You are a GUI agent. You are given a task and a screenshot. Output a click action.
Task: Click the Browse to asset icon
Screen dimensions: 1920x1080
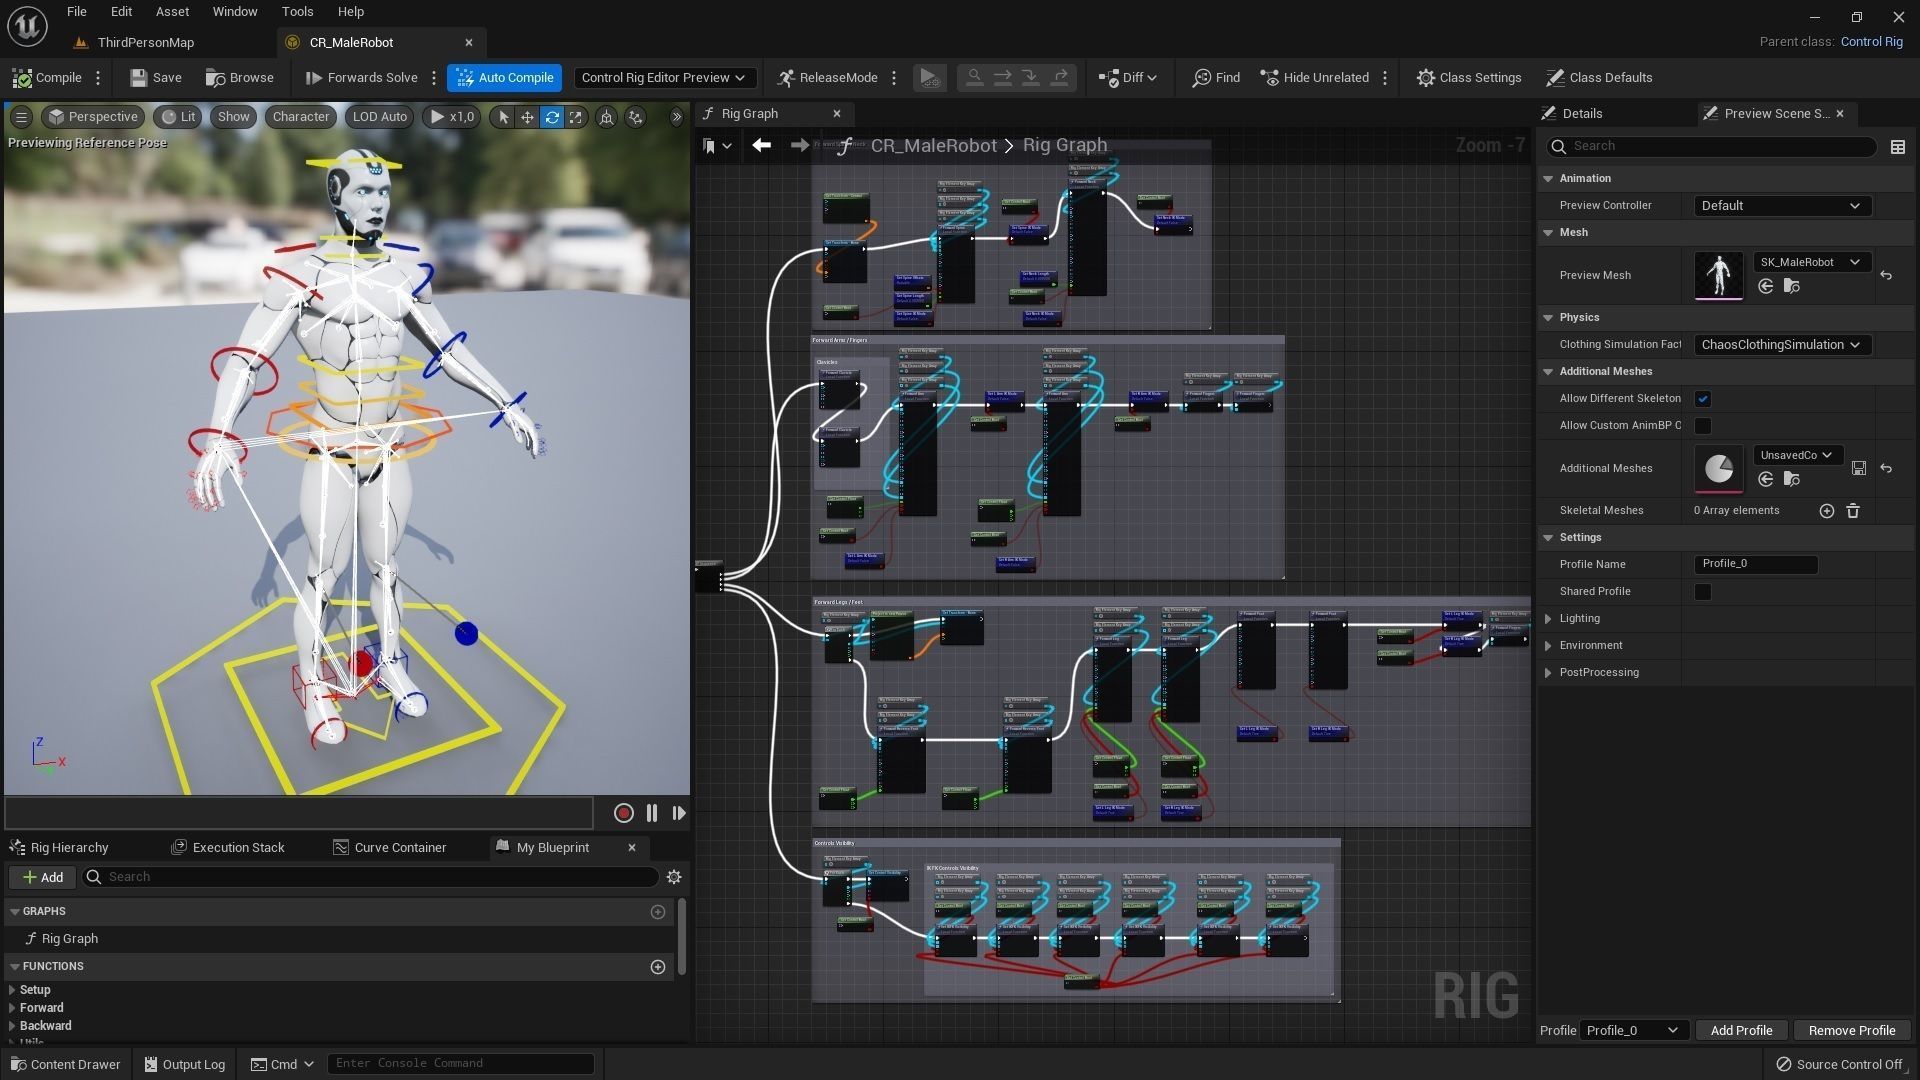pos(239,77)
